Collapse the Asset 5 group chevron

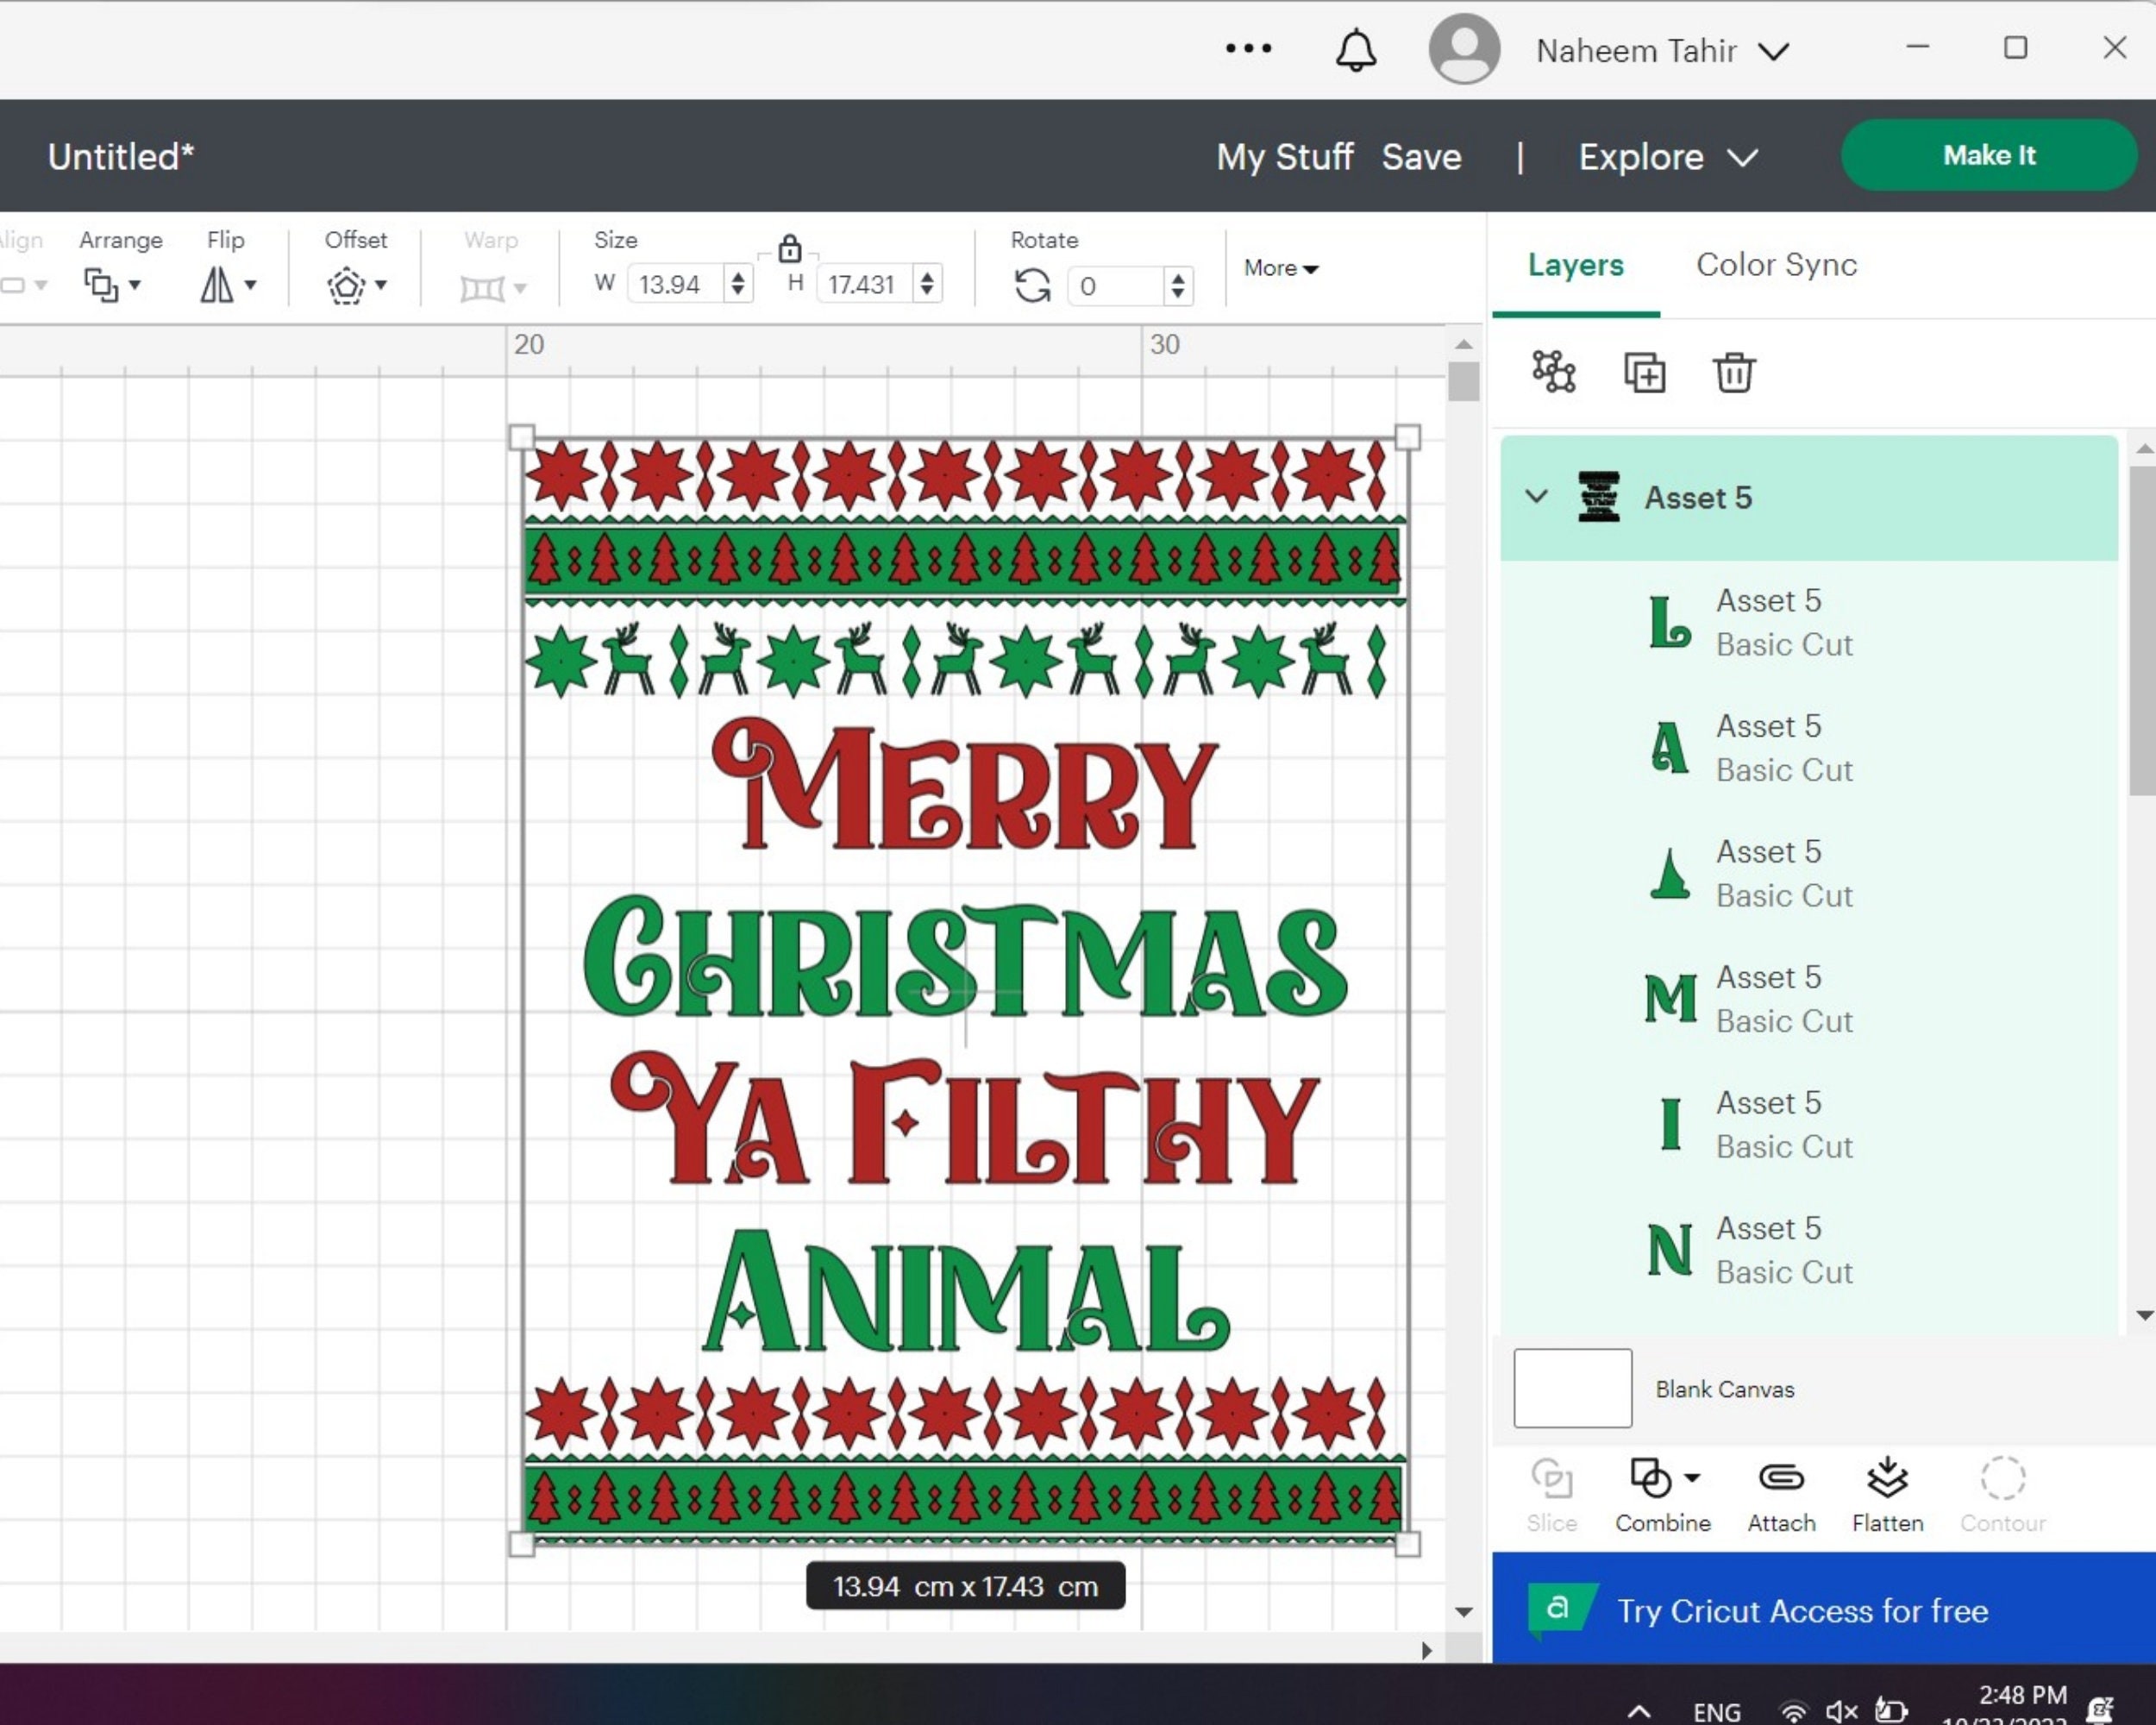click(1536, 497)
